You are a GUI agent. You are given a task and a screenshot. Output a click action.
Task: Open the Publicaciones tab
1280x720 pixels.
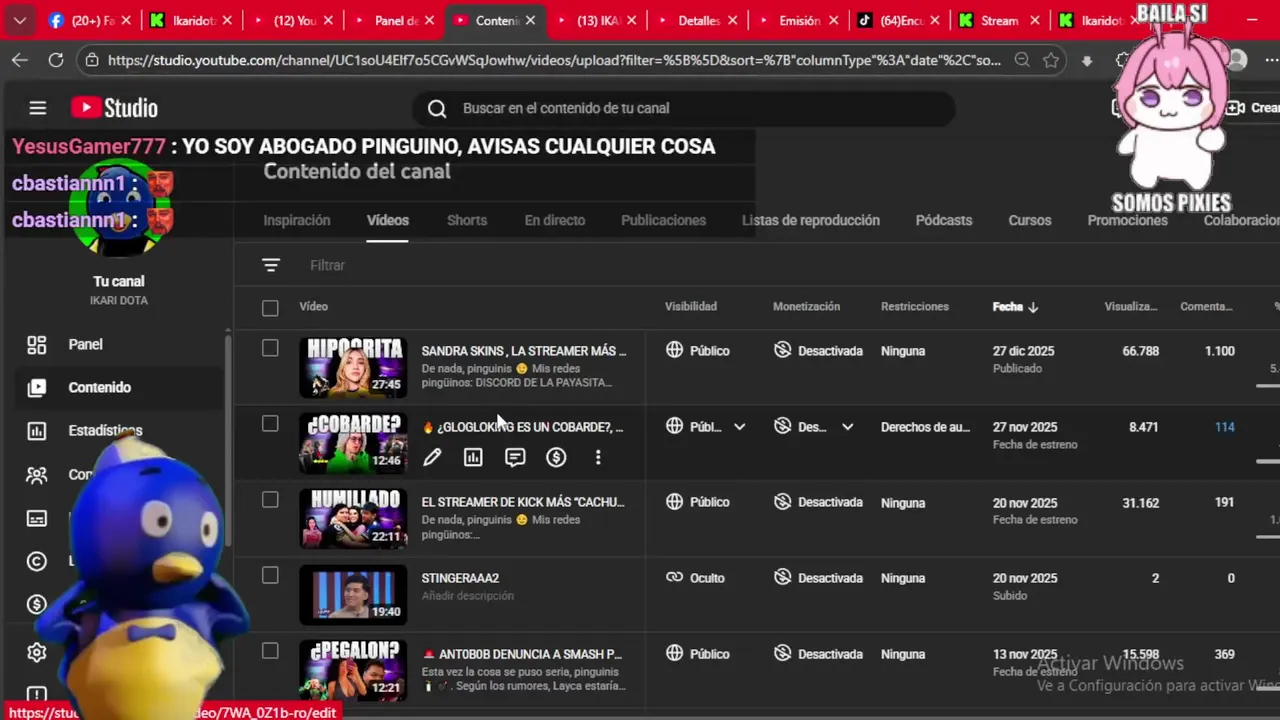click(663, 220)
